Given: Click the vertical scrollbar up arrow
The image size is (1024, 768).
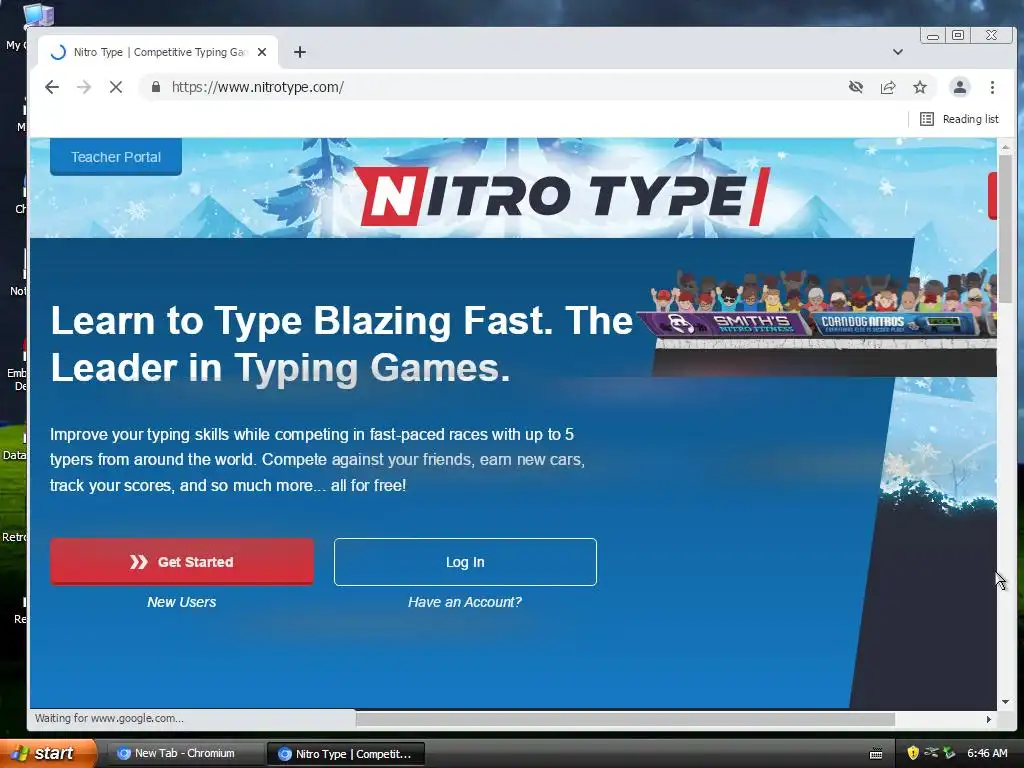Looking at the screenshot, I should pyautogui.click(x=1005, y=148).
